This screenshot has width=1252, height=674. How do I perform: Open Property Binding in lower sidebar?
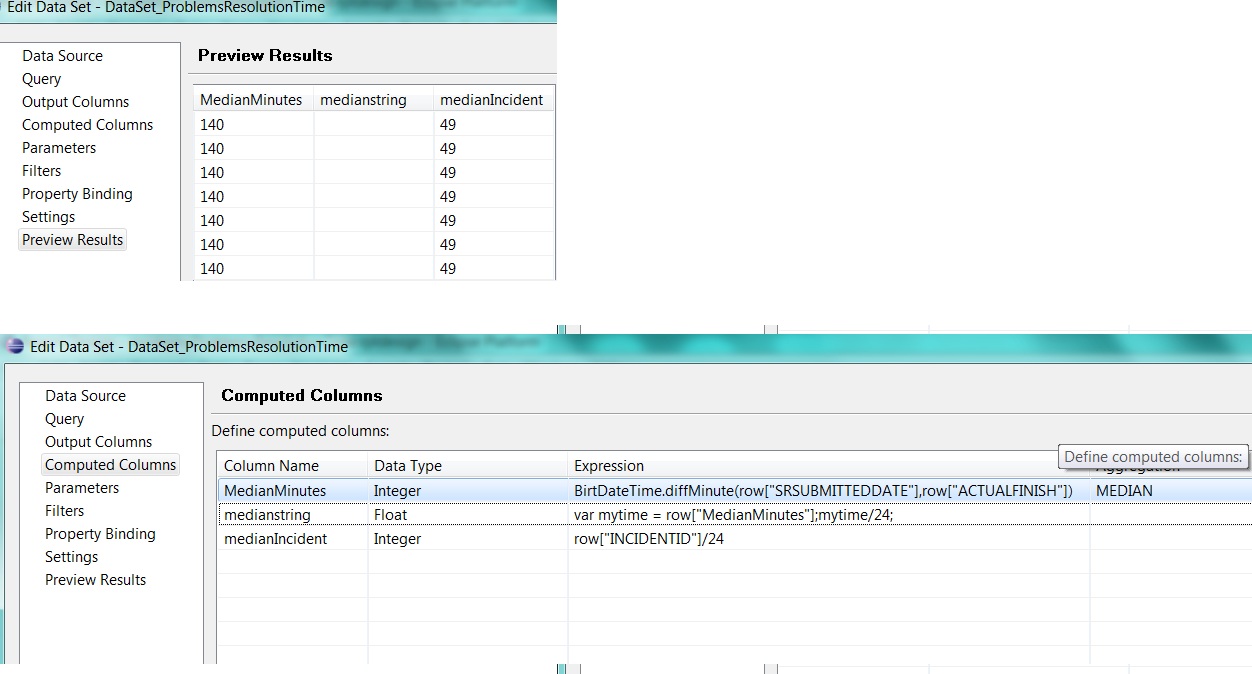coord(100,534)
